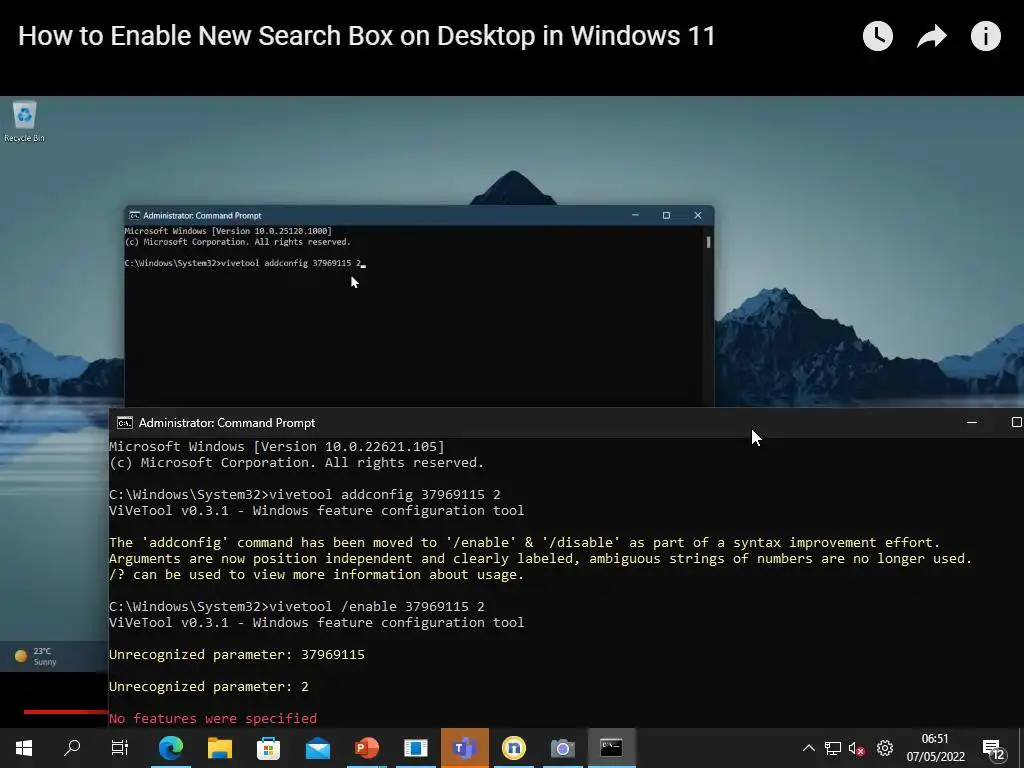Switch to Microsoft Teams in taskbar
This screenshot has width=1024, height=768.
(x=464, y=748)
